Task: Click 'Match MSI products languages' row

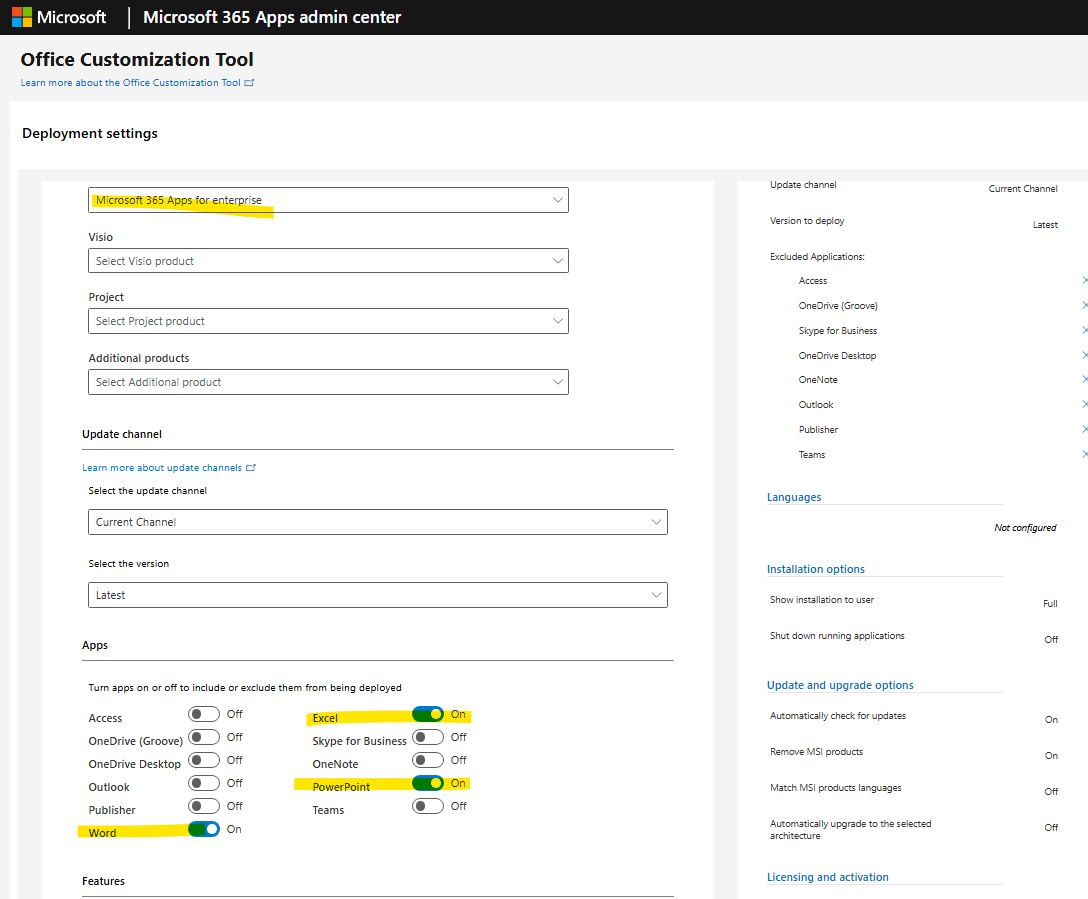Action: click(x=913, y=789)
